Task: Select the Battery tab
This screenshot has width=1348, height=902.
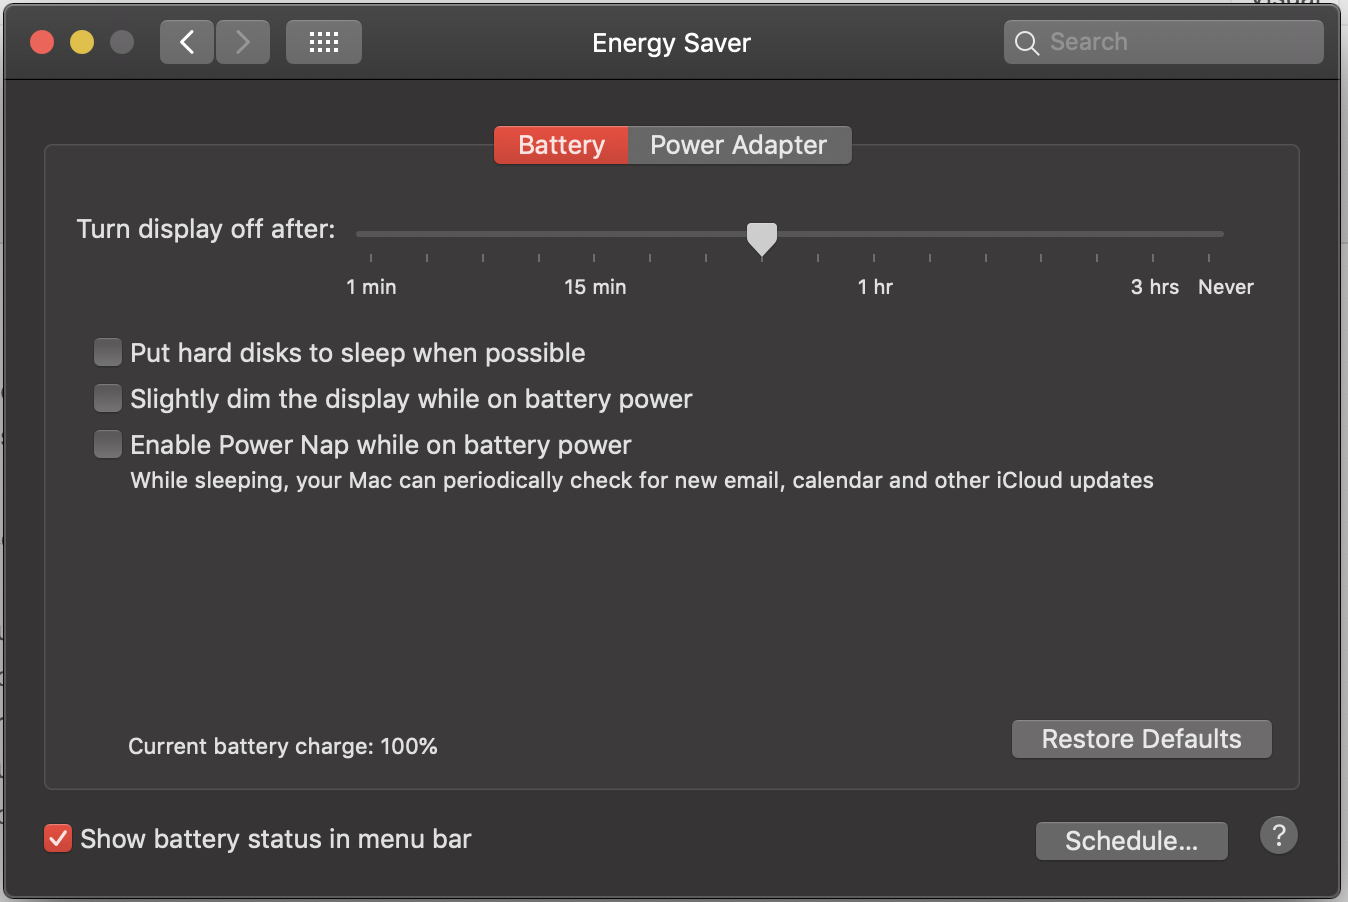Action: click(x=560, y=144)
